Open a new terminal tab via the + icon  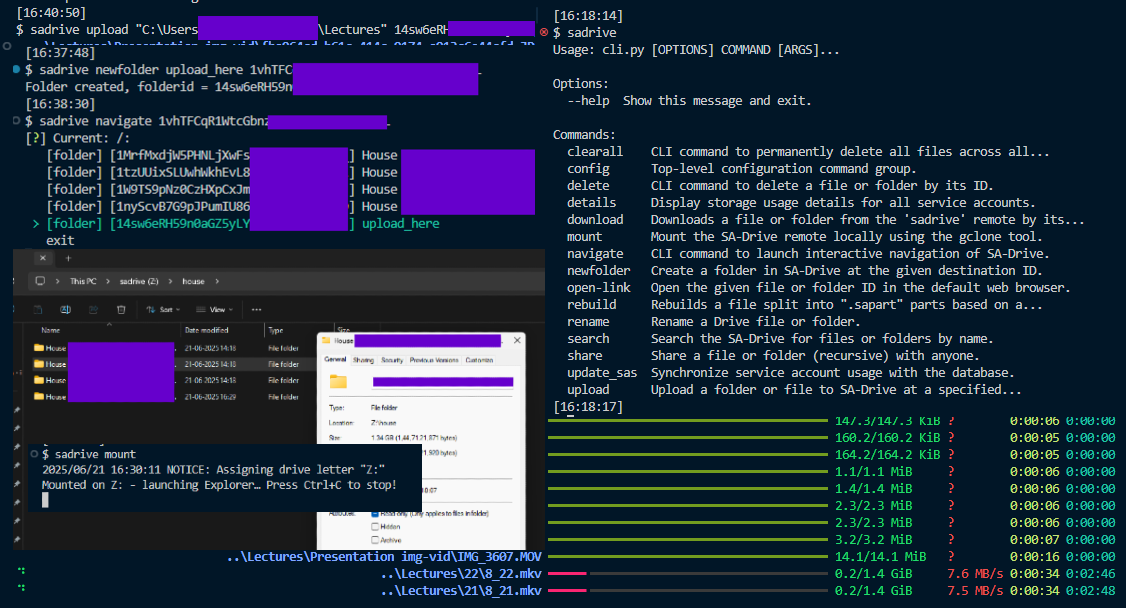[x=68, y=258]
